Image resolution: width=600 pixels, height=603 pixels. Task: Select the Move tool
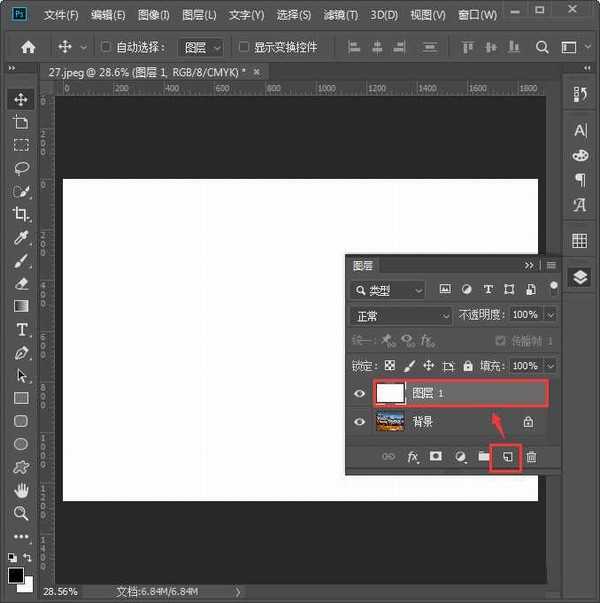coord(21,99)
